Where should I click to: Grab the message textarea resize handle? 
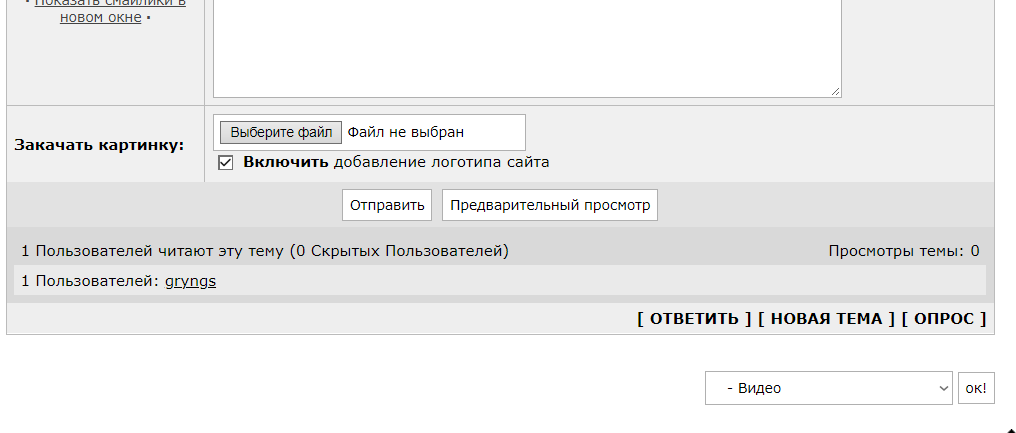click(835, 92)
